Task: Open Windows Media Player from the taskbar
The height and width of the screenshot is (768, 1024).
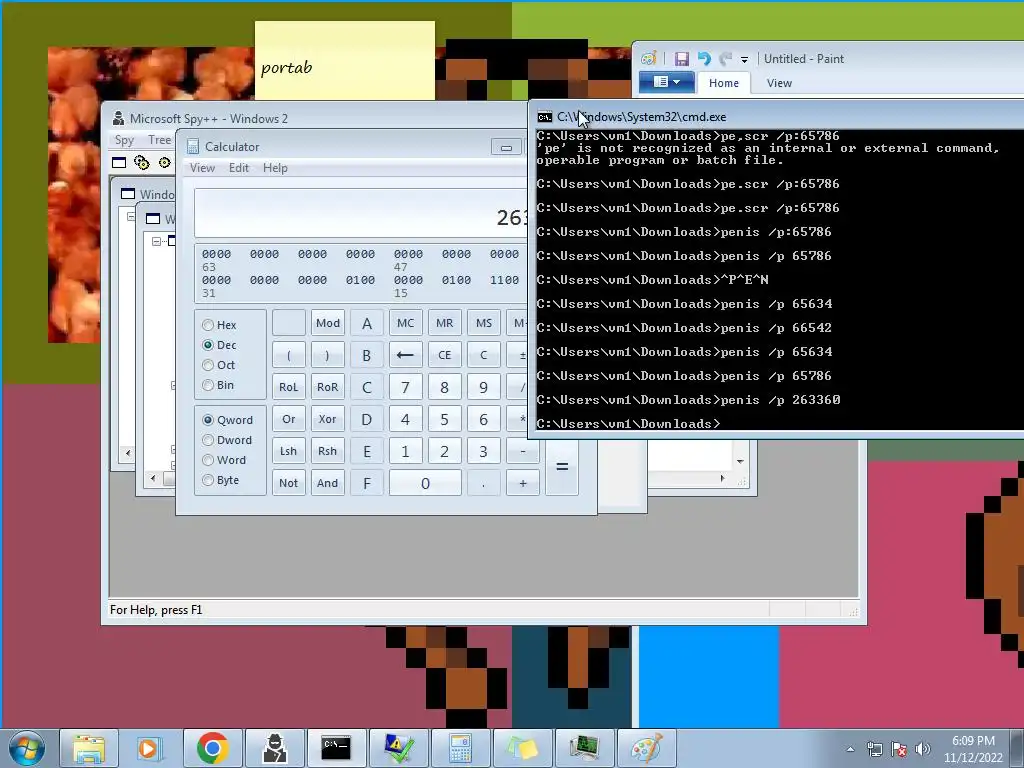Action: pos(150,748)
